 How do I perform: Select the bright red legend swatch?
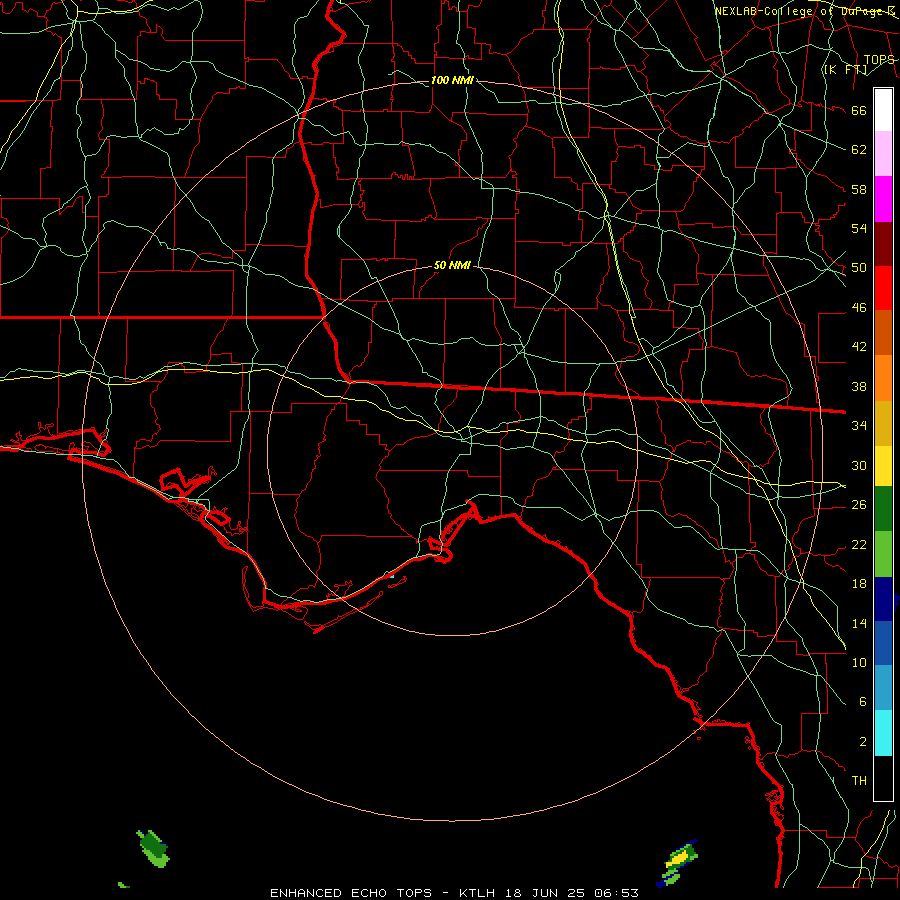coord(883,289)
